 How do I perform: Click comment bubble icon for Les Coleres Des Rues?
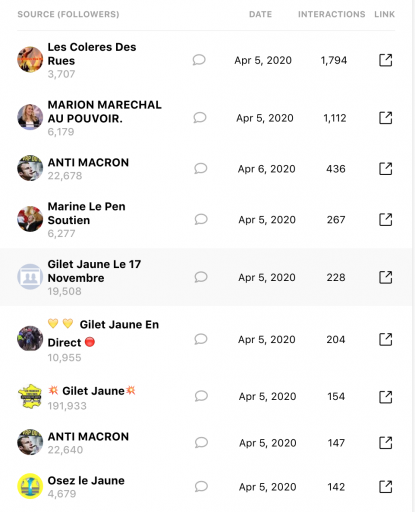click(x=199, y=60)
